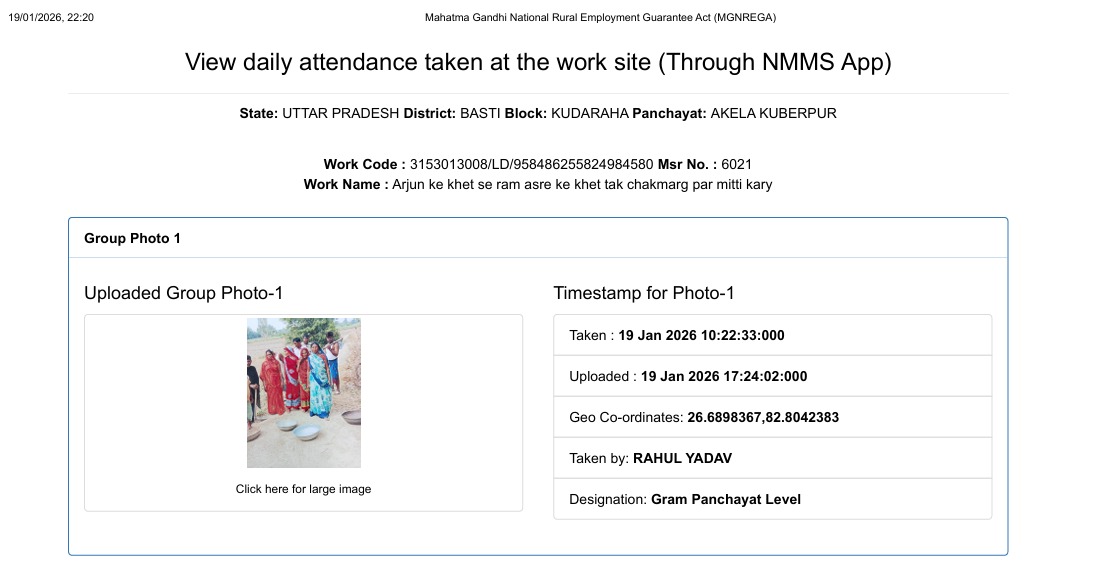Click the Block value 'KUDARAHA'
Image resolution: width=1098 pixels, height=566 pixels.
tap(590, 113)
